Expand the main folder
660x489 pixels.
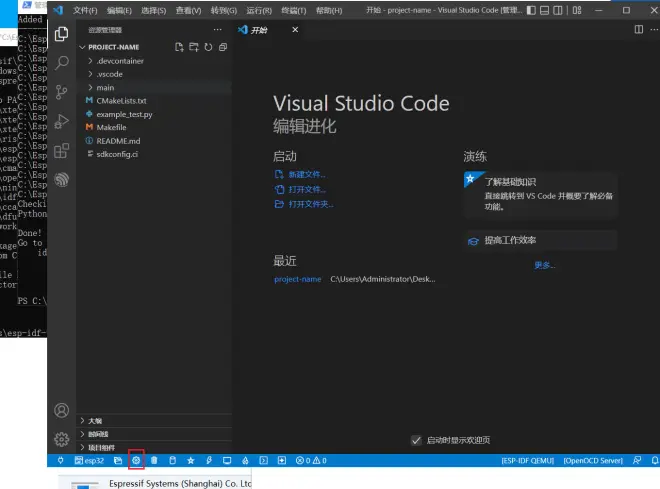(x=90, y=88)
